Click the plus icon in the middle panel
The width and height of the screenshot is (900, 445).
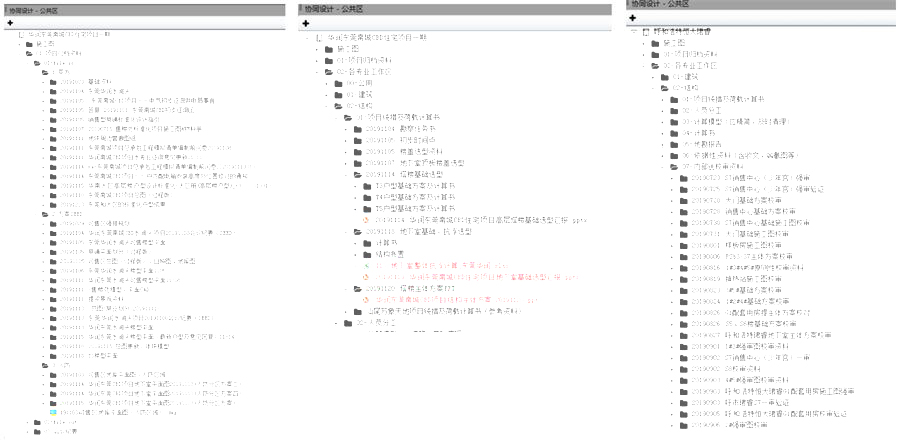point(305,22)
